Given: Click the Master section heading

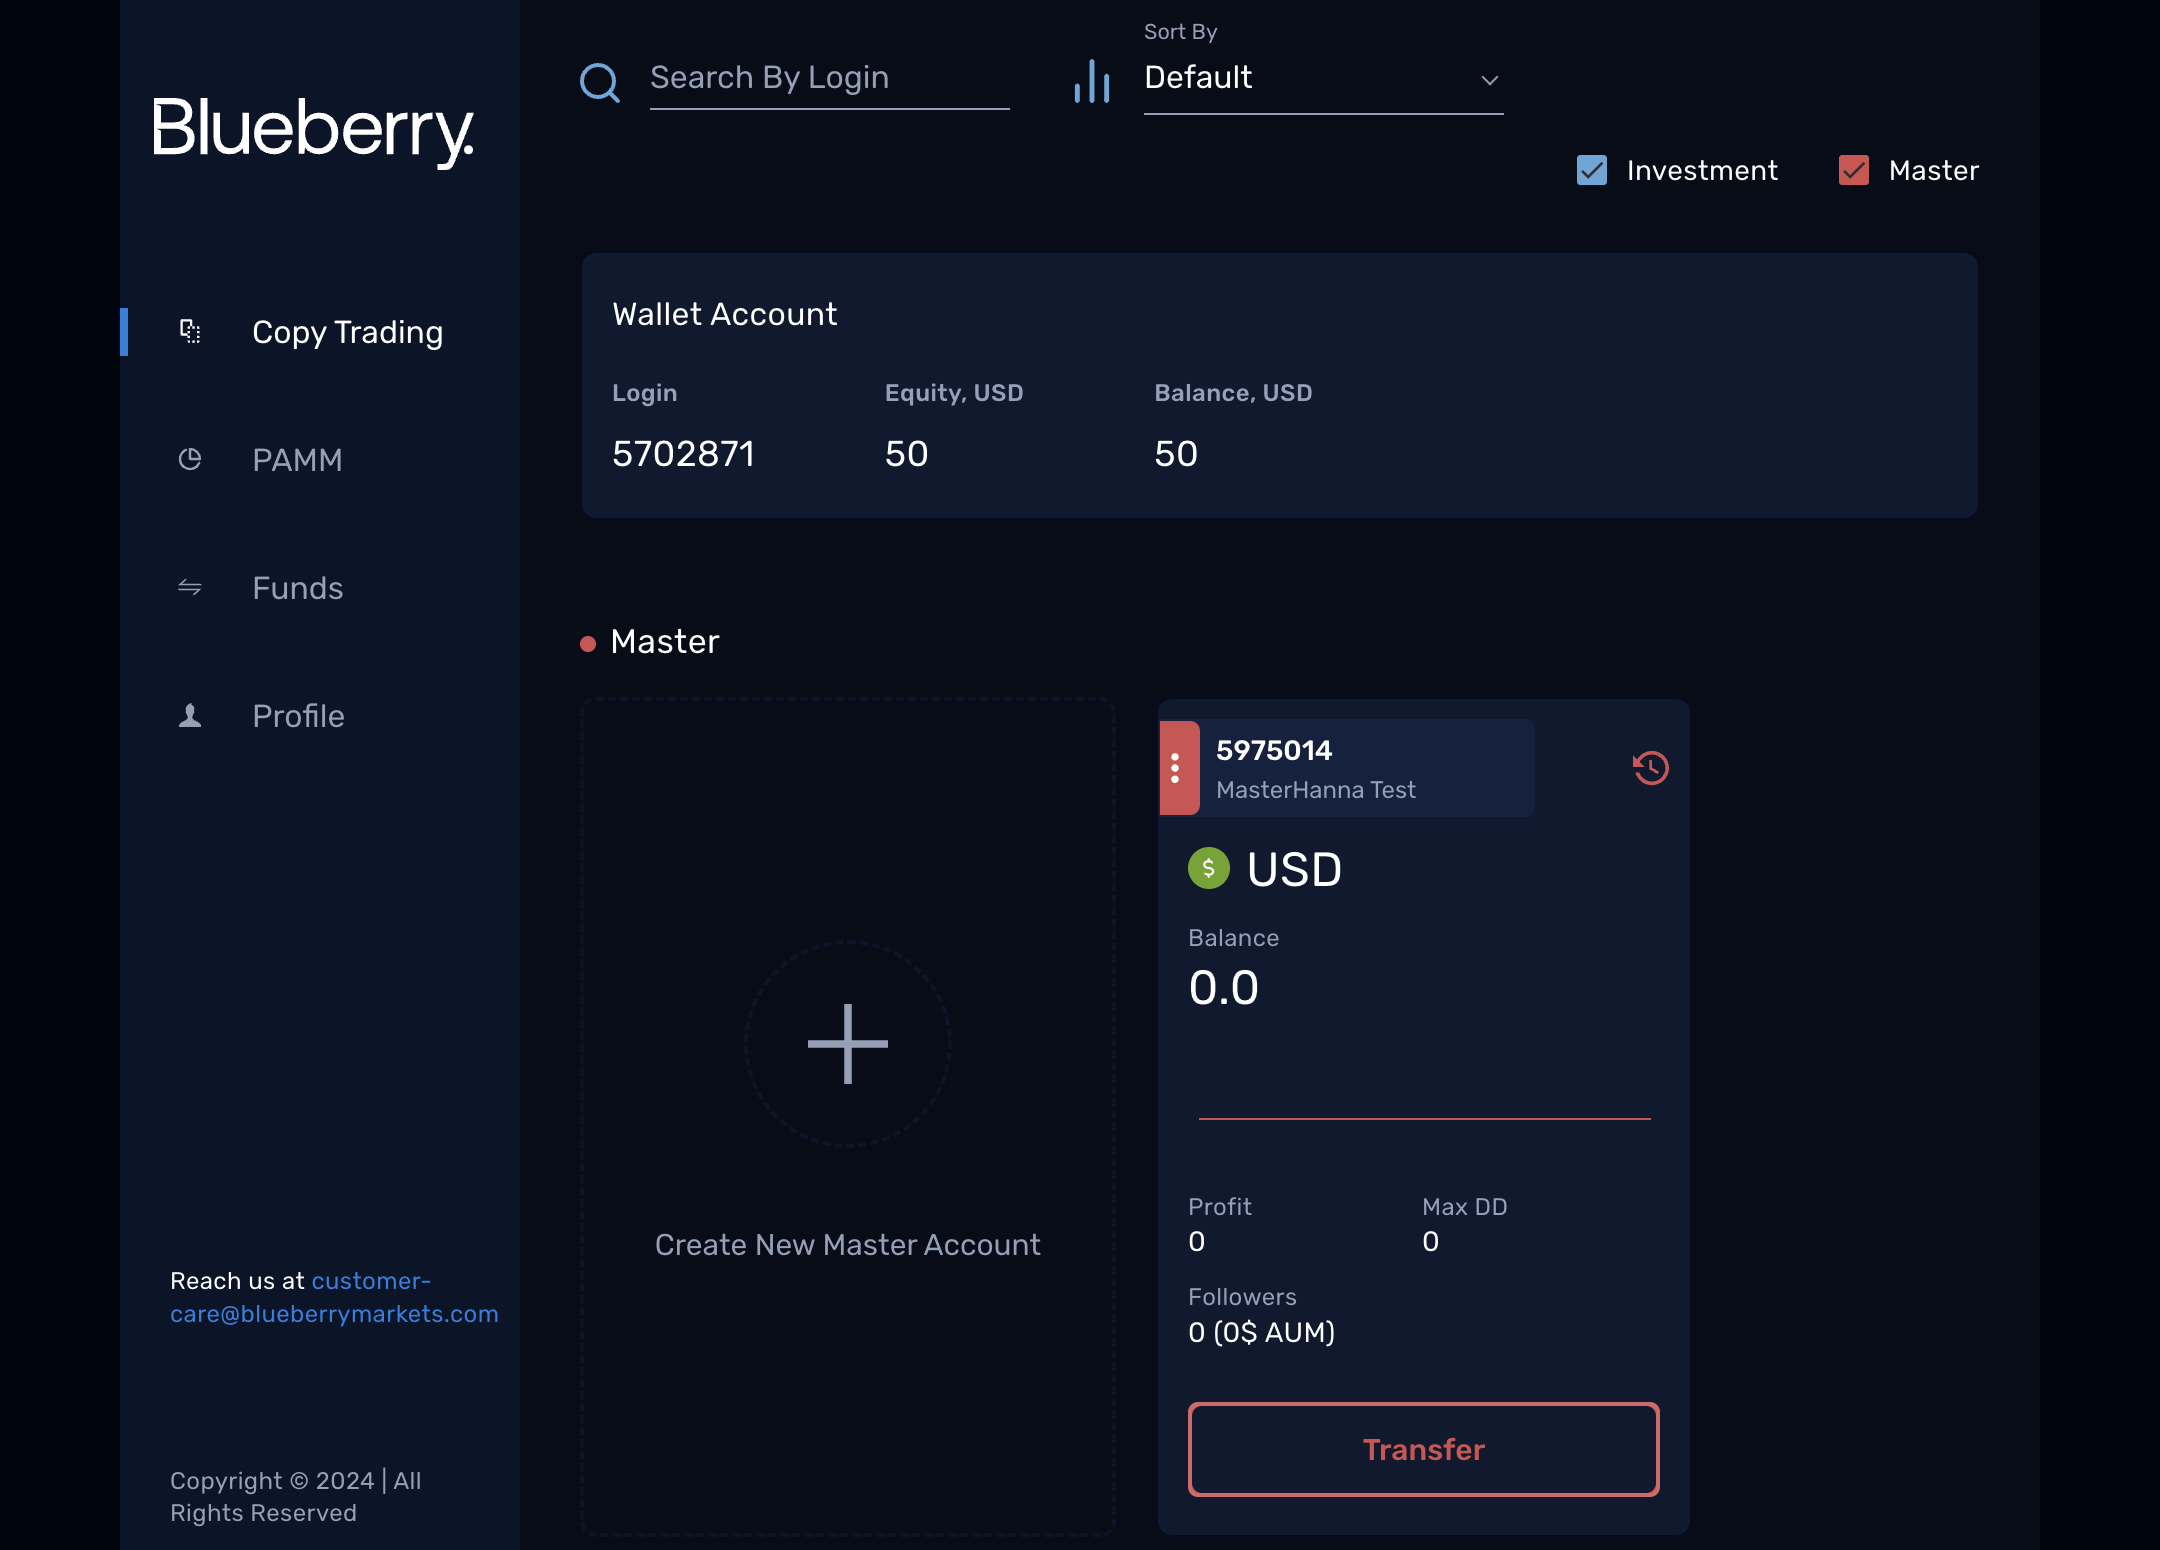Looking at the screenshot, I should pos(665,642).
